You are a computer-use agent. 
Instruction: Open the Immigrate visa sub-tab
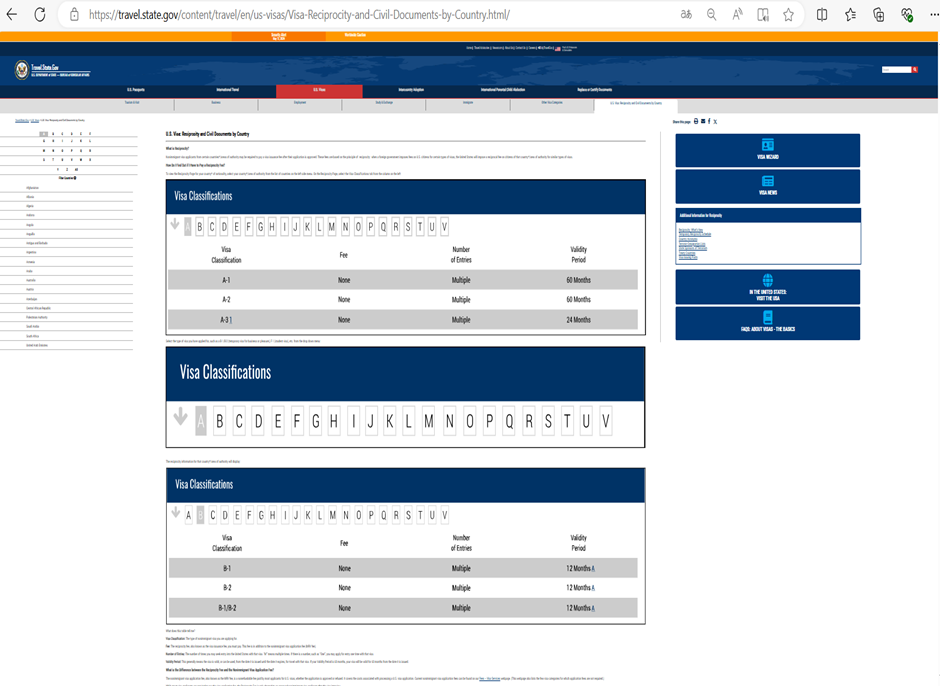pos(468,103)
